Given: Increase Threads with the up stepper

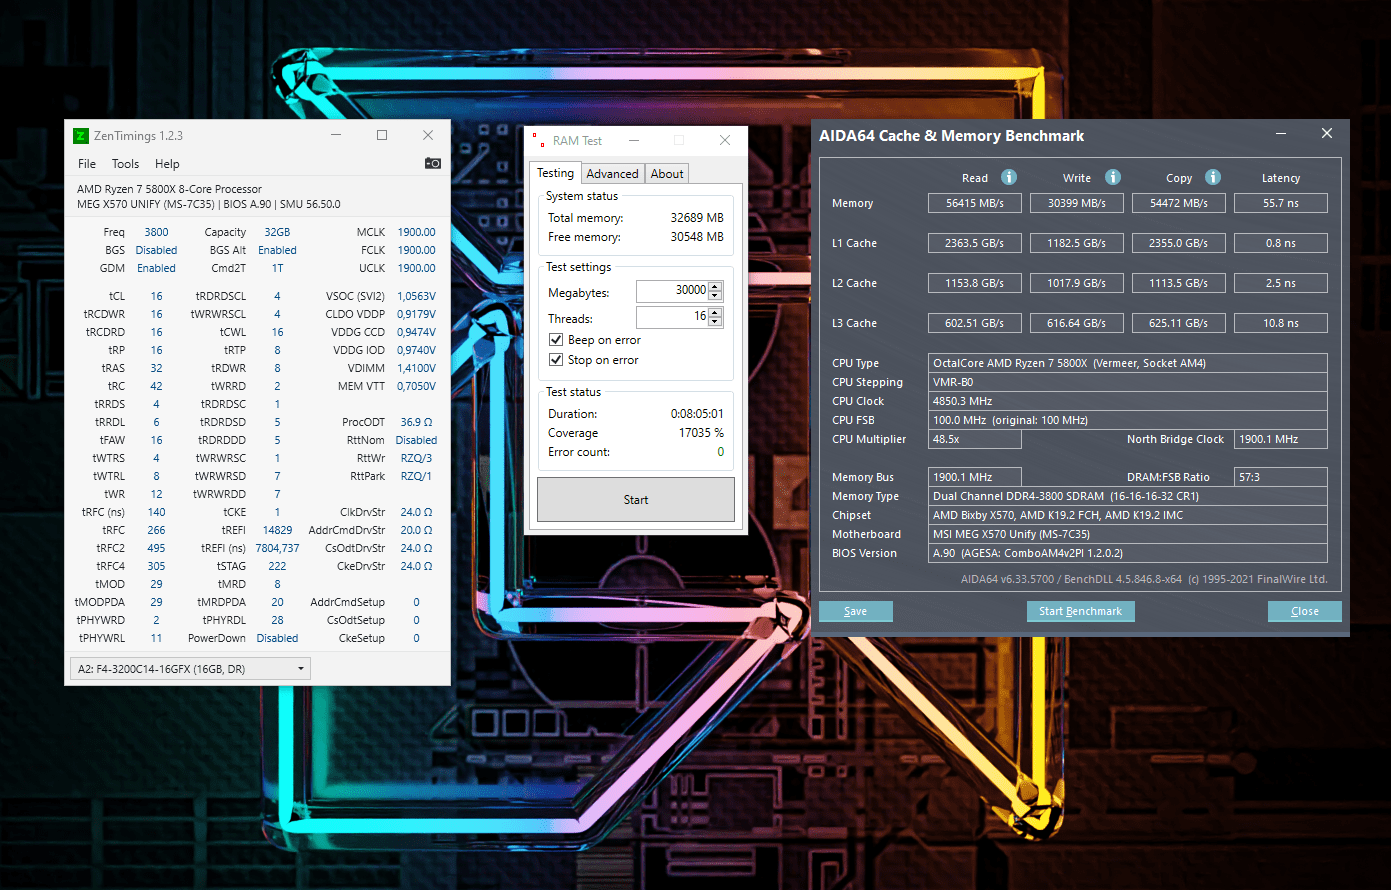Looking at the screenshot, I should click(x=716, y=312).
